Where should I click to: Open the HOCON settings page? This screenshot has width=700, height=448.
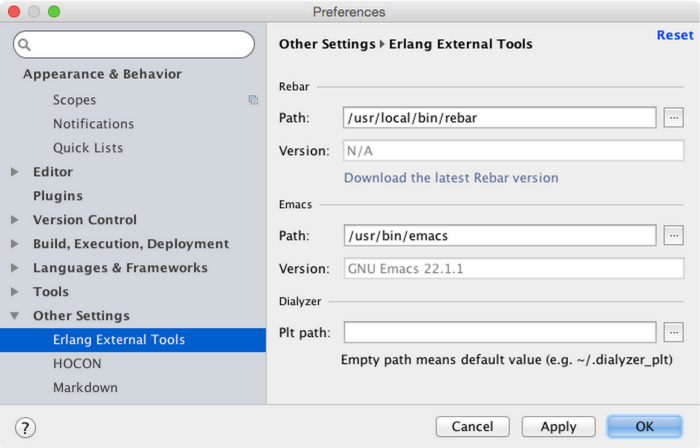click(77, 364)
